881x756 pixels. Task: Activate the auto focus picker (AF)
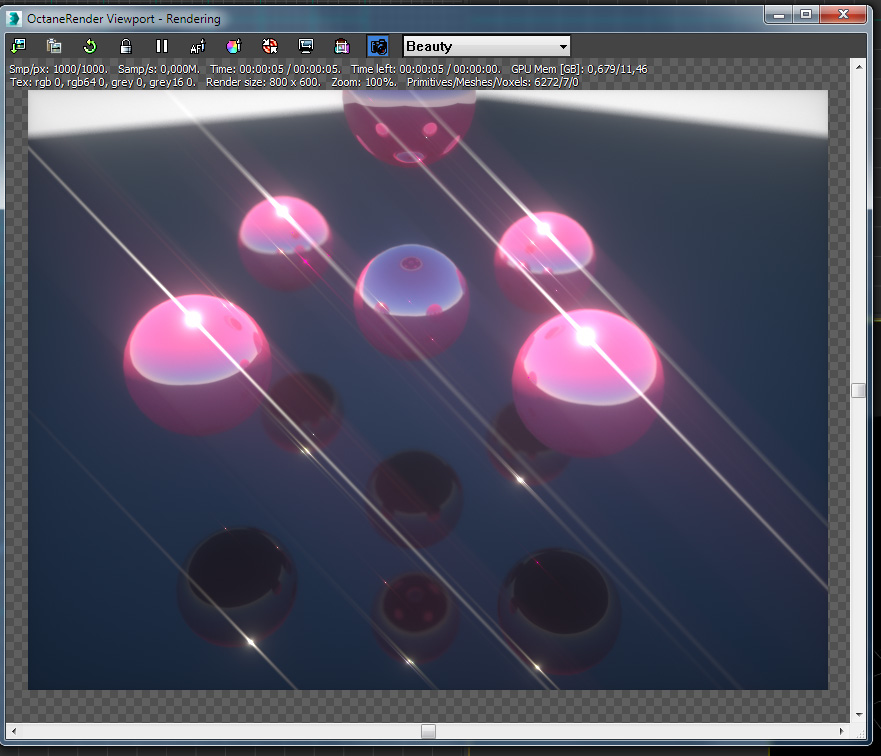(198, 46)
